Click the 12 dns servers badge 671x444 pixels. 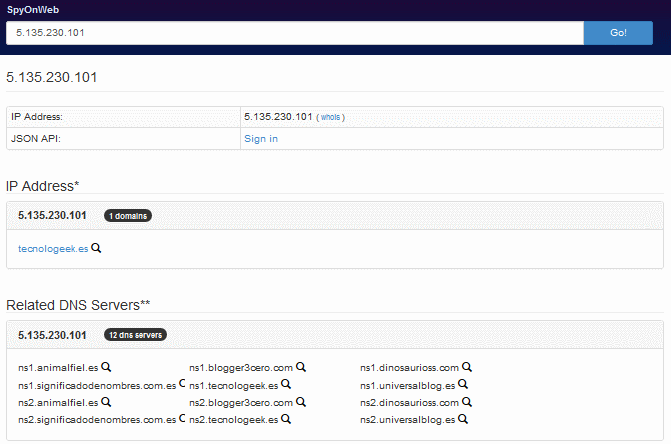135,335
